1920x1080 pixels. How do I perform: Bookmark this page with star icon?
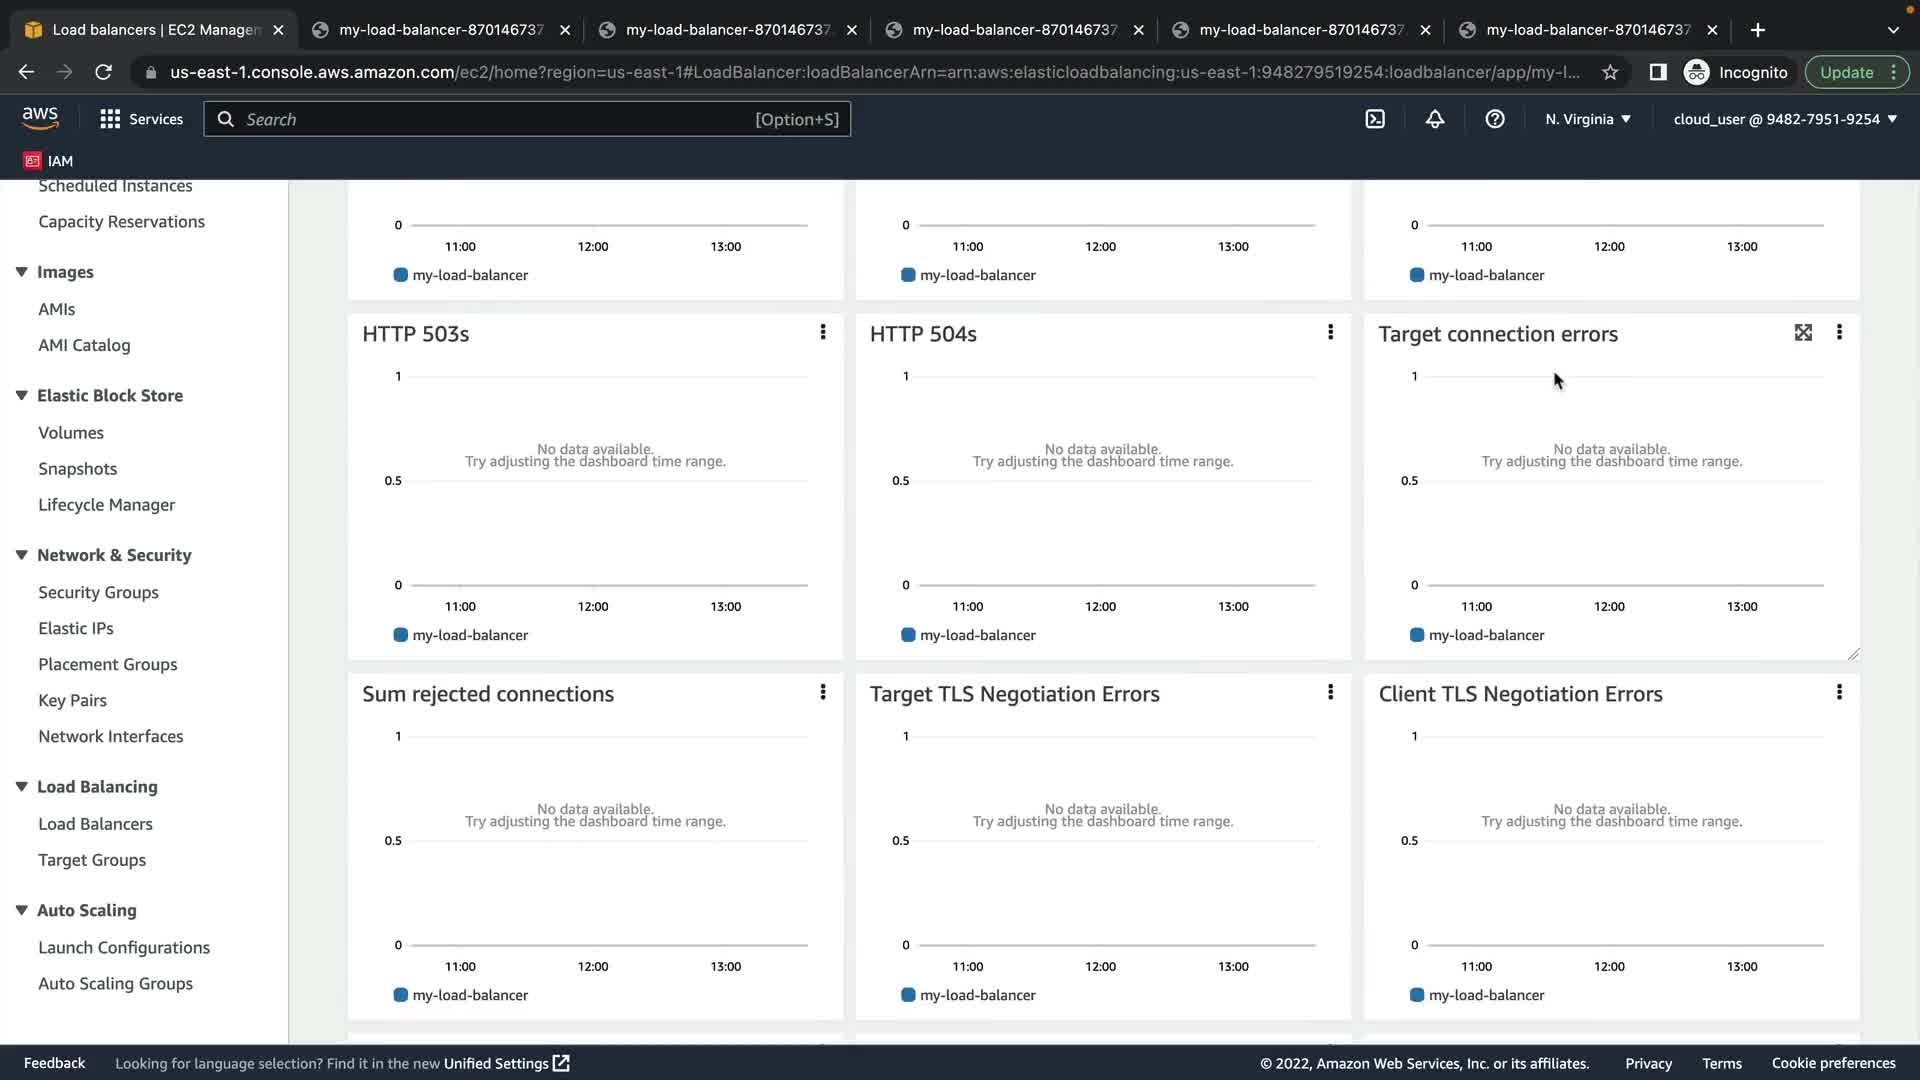point(1610,72)
